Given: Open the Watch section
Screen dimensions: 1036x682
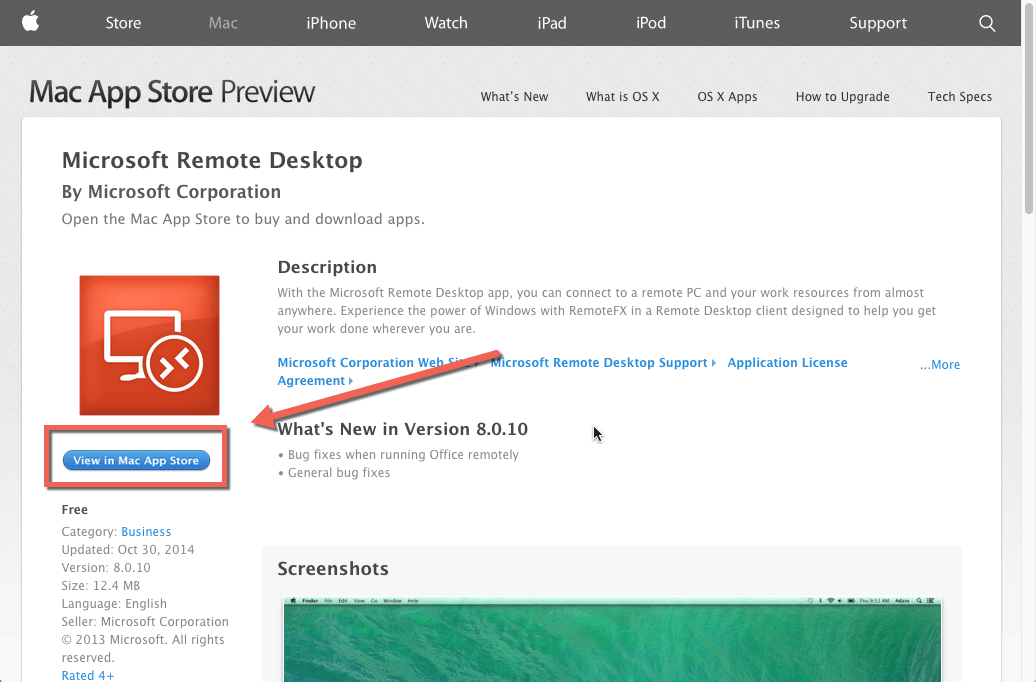Looking at the screenshot, I should 446,23.
